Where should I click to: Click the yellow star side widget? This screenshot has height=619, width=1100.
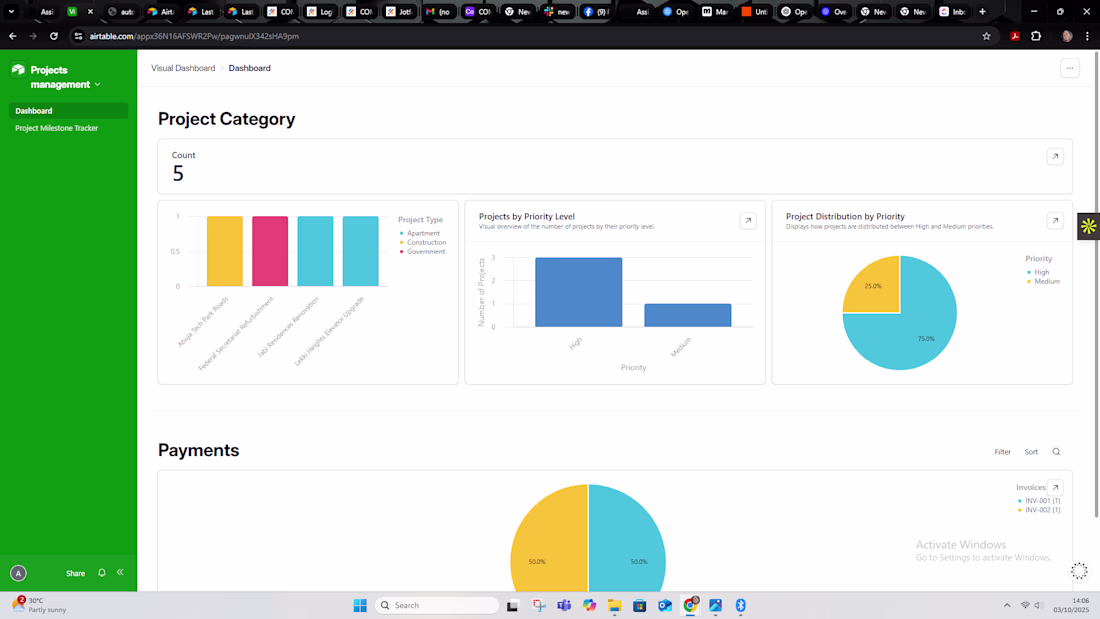point(1088,226)
